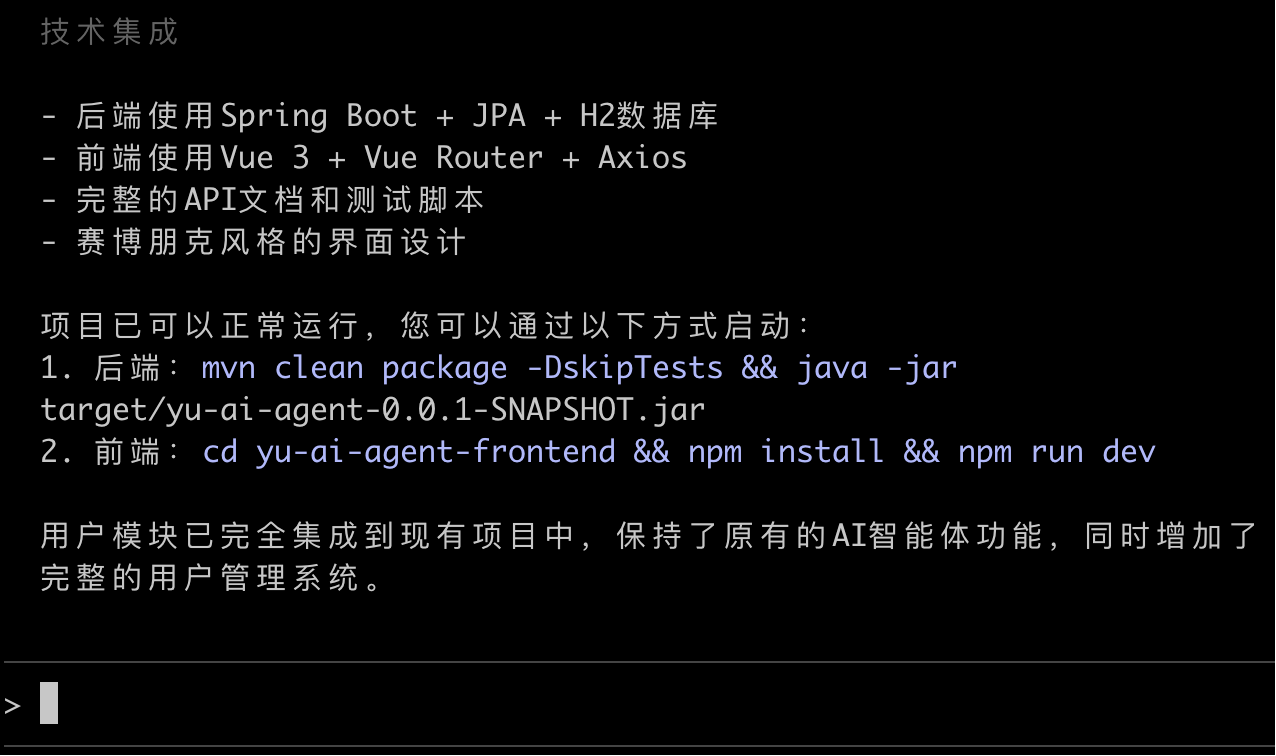This screenshot has height=756, width=1276.
Task: Click the "赛博朋克风格的界面设计" line
Action: click(270, 242)
